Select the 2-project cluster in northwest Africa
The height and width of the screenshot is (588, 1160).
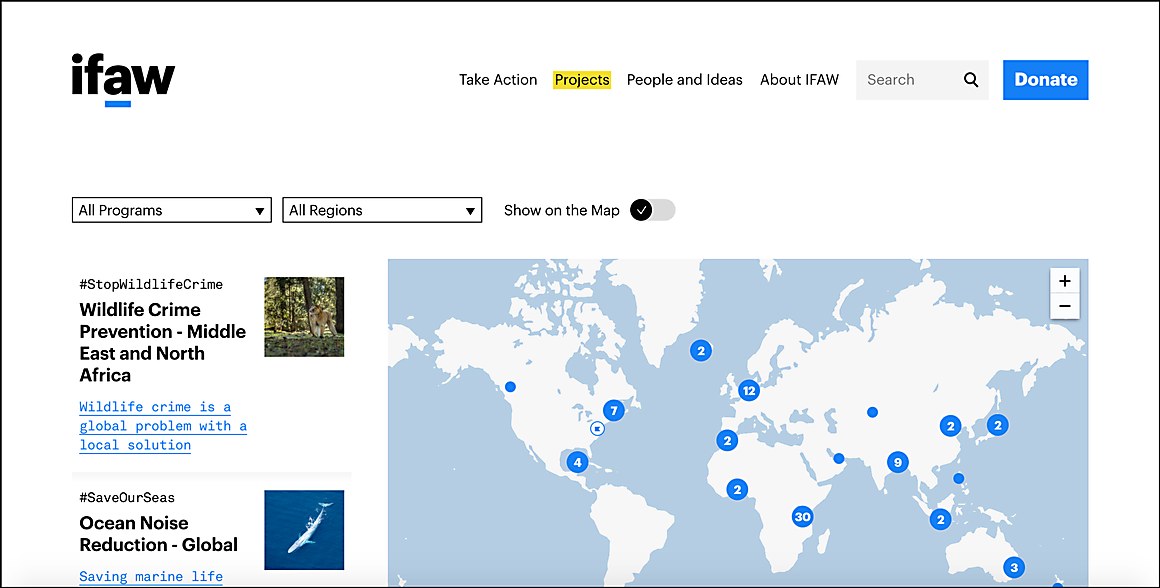(727, 441)
